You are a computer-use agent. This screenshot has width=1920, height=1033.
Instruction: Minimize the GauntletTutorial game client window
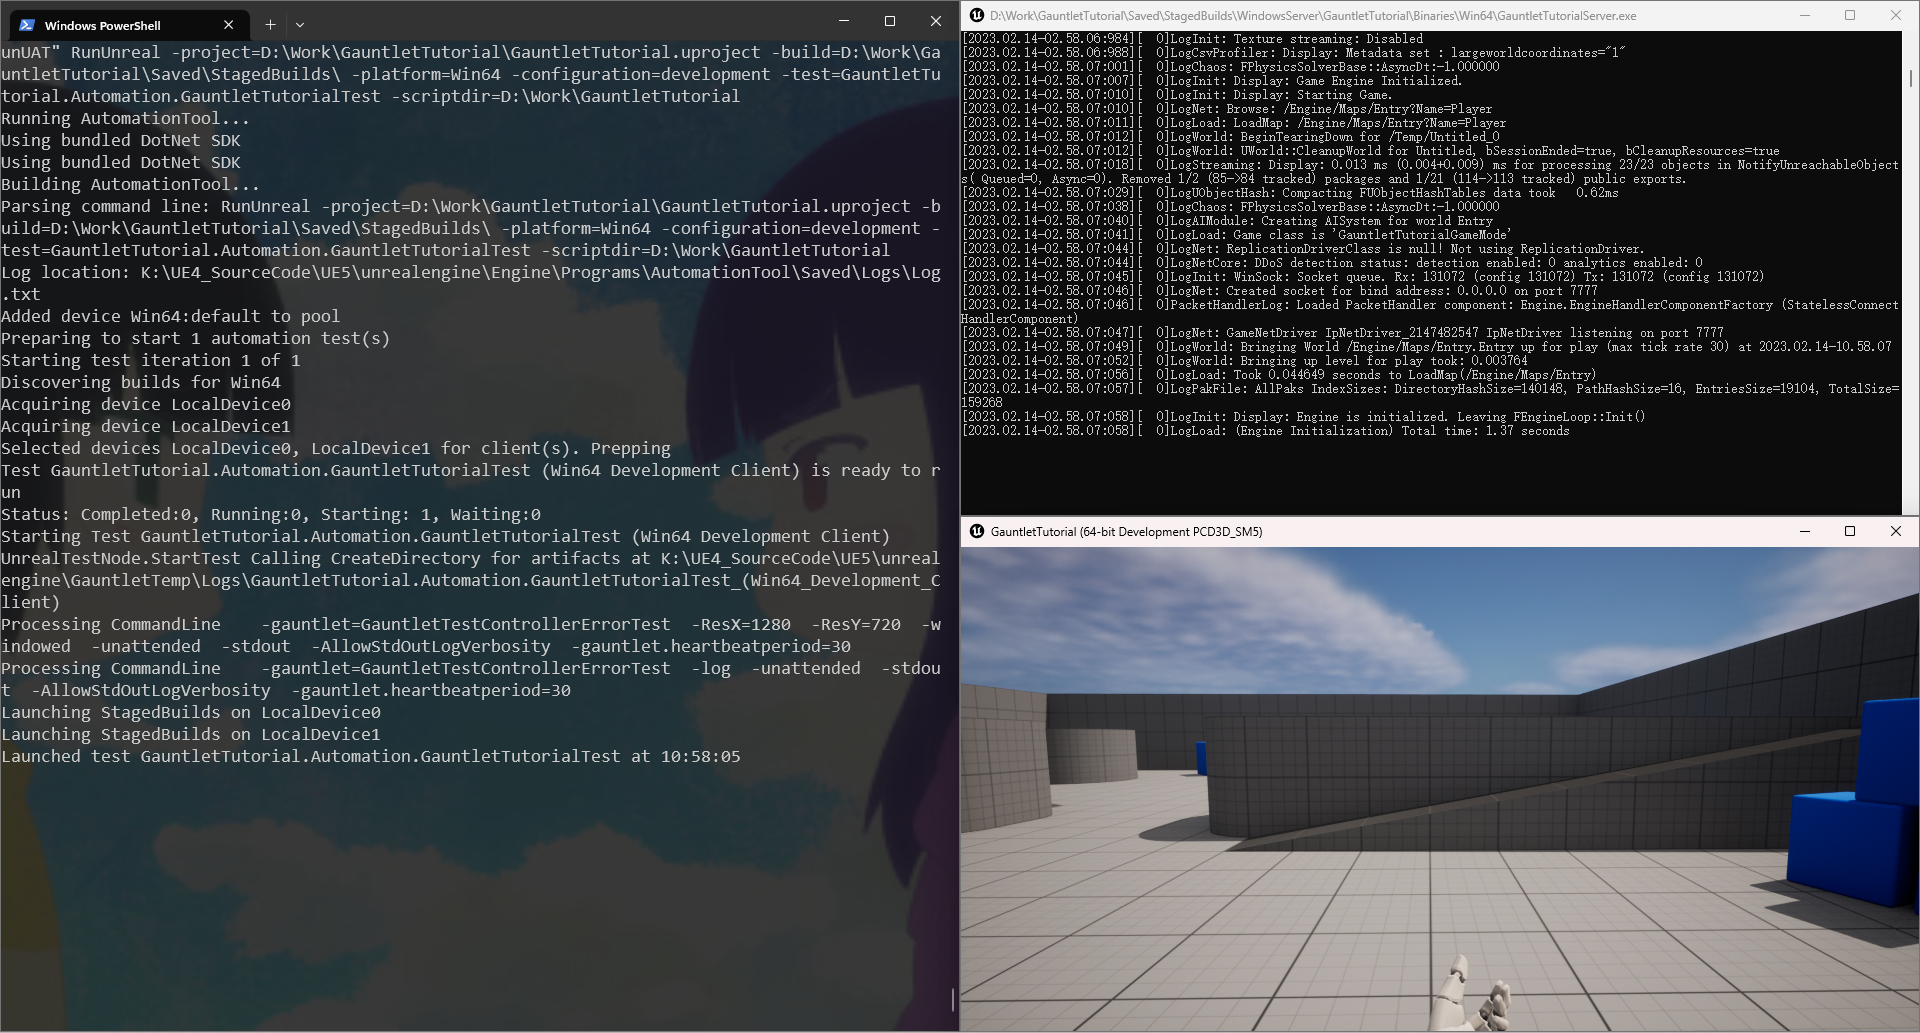[1805, 531]
